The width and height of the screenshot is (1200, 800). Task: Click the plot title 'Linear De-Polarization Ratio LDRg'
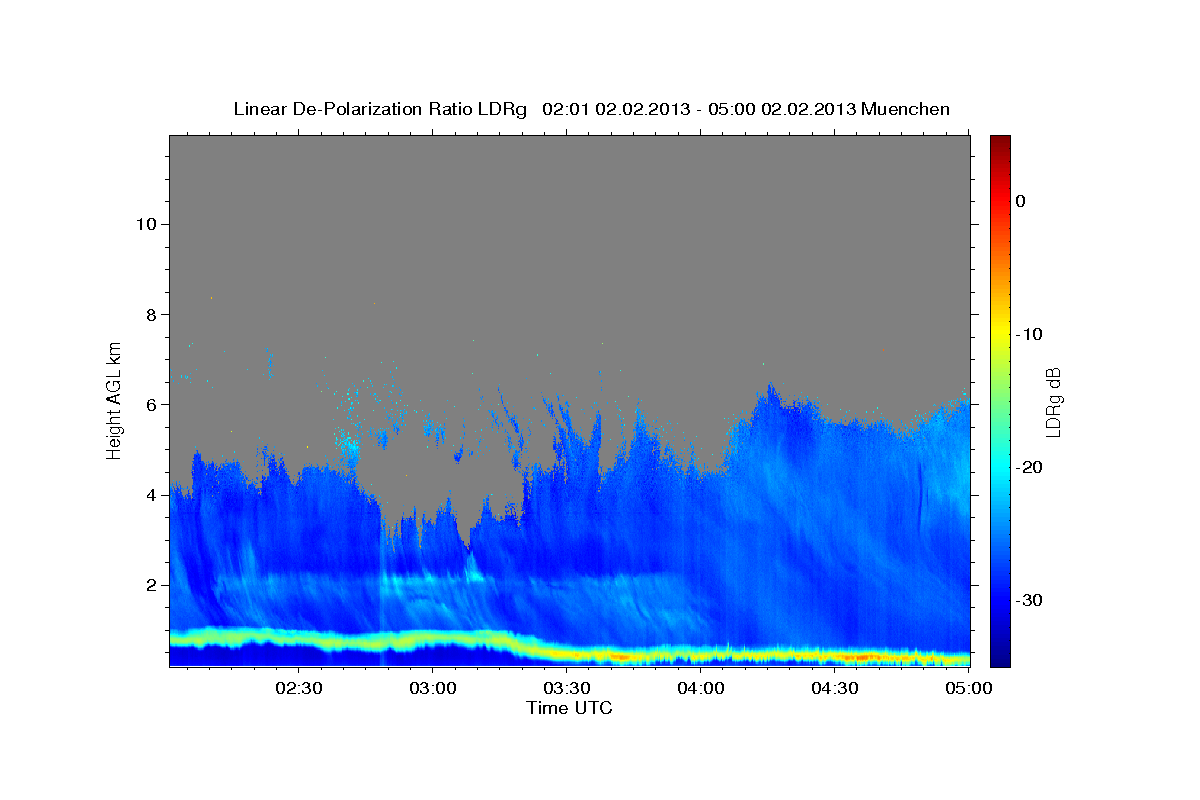(380, 109)
